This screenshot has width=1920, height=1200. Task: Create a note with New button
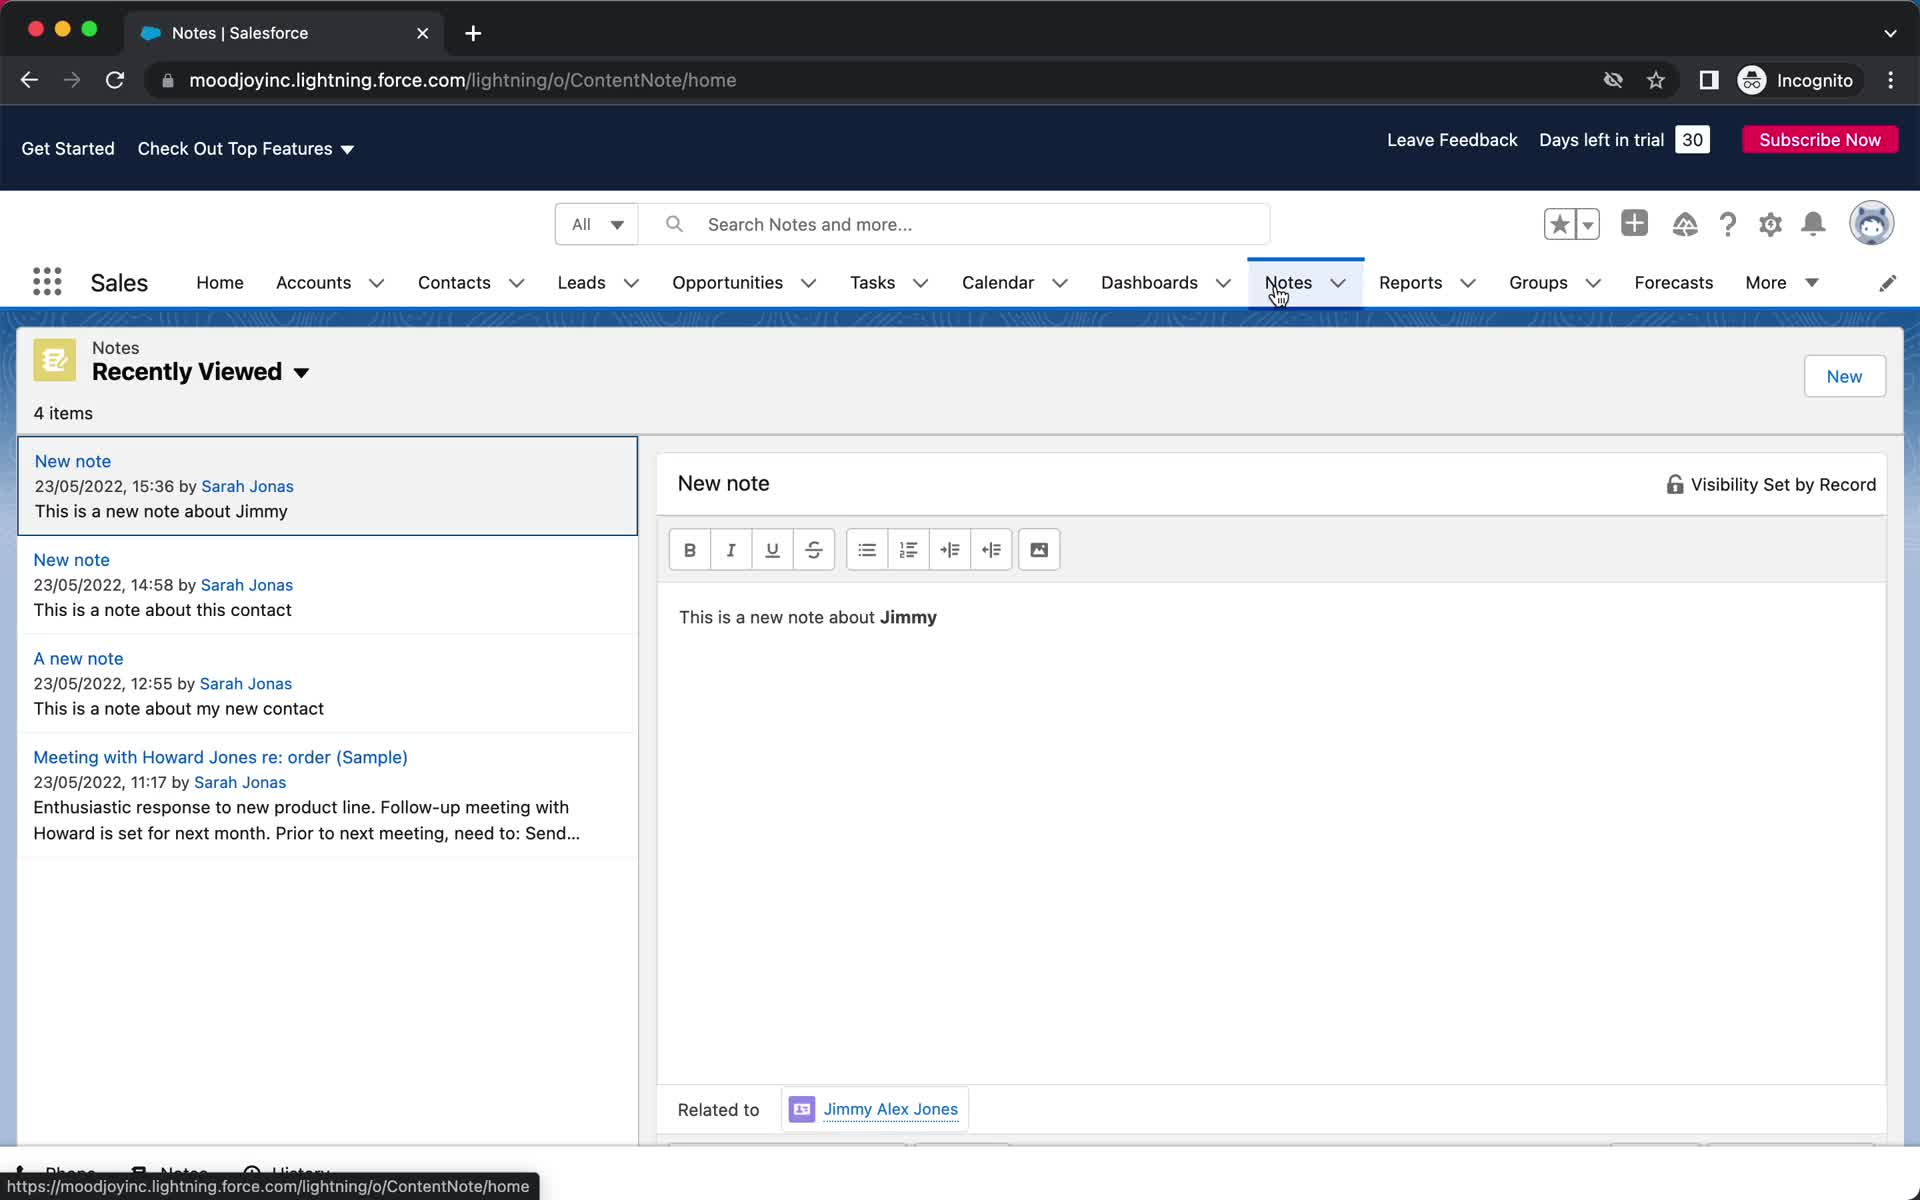pos(1844,376)
